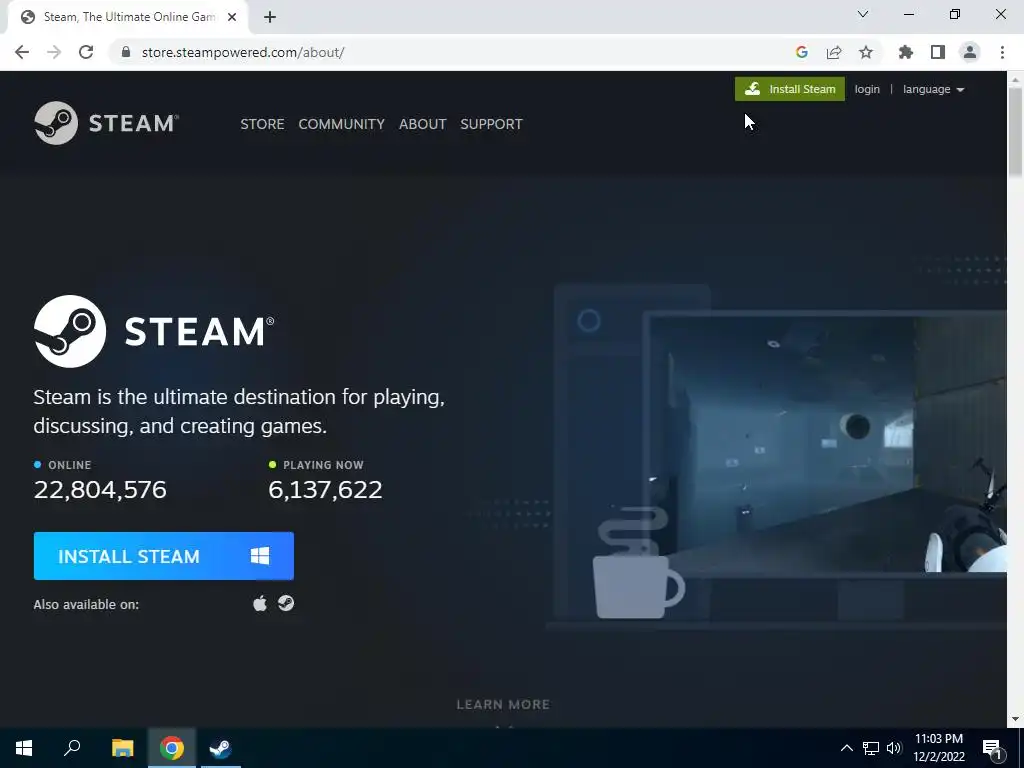1024x768 pixels.
Task: Open the Steam app from the taskbar
Action: click(221, 748)
